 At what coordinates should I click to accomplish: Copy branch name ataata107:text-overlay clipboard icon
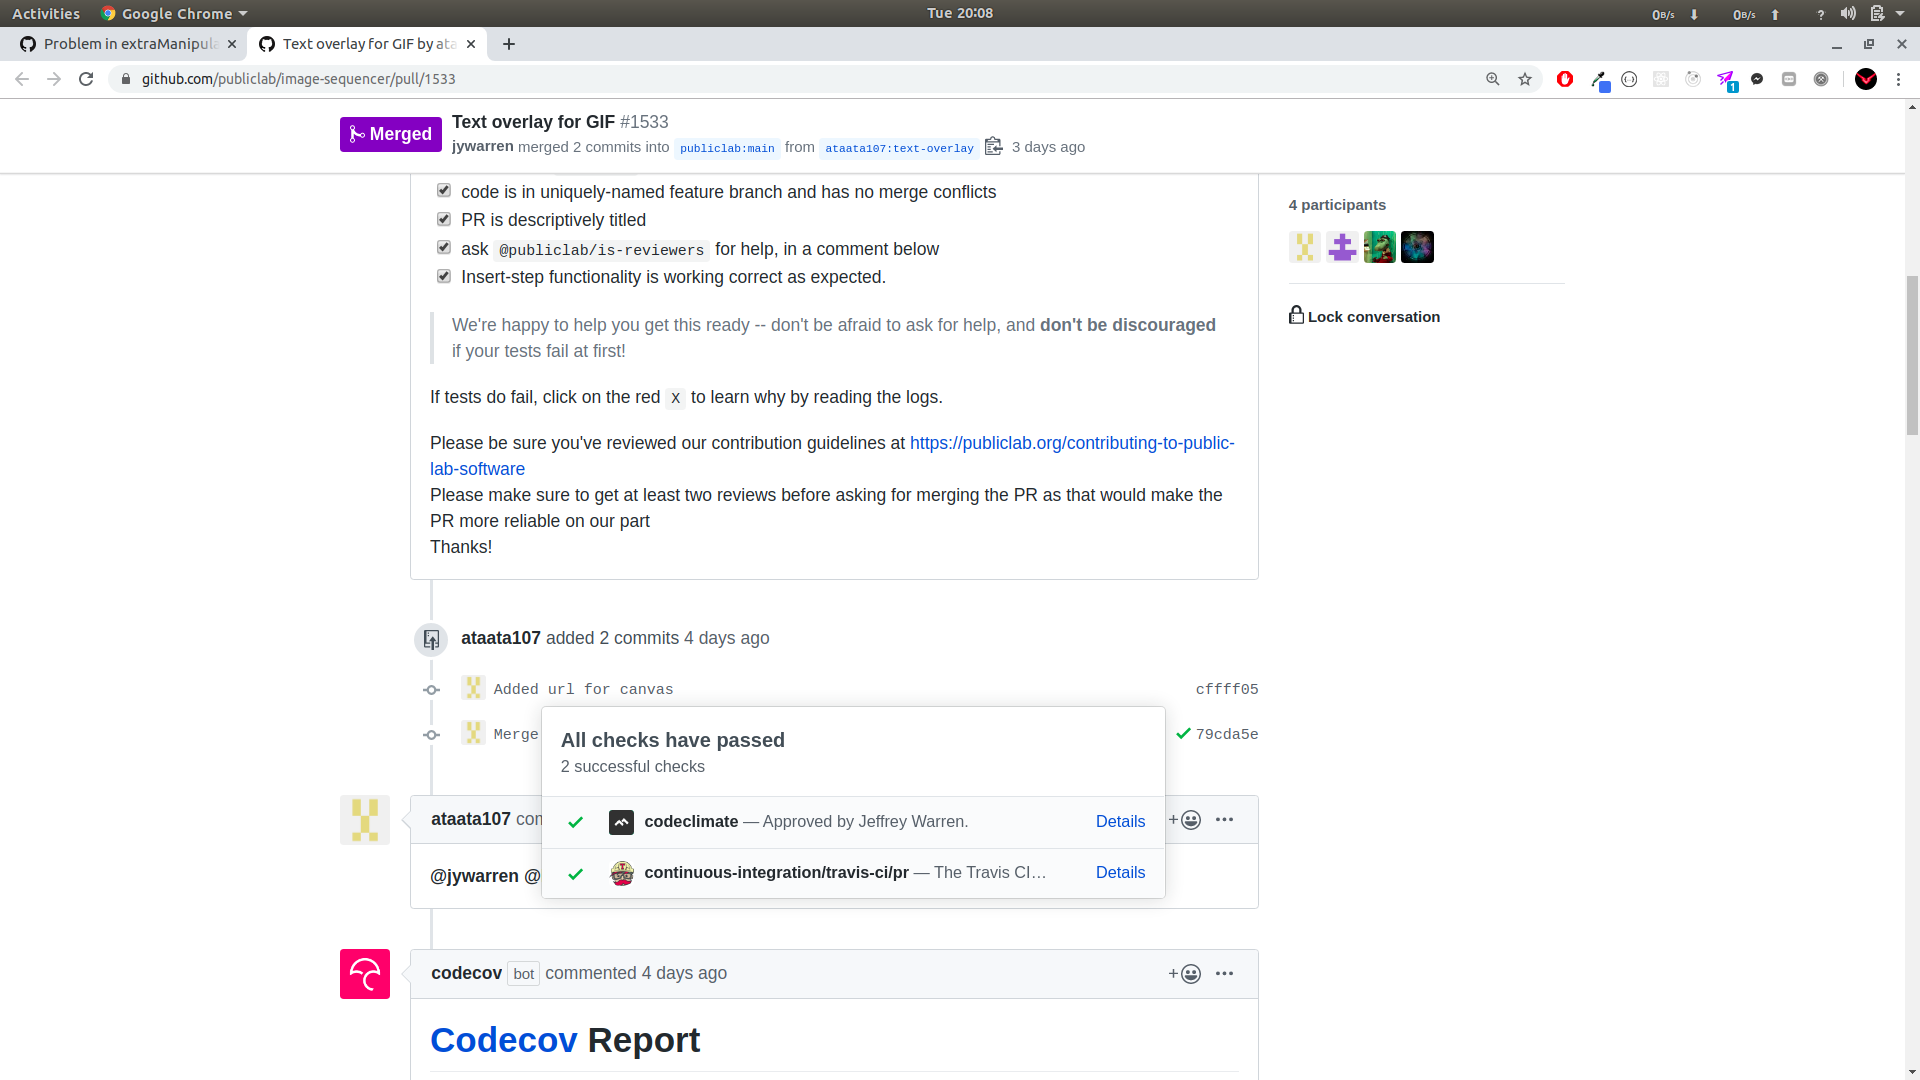pyautogui.click(x=993, y=146)
